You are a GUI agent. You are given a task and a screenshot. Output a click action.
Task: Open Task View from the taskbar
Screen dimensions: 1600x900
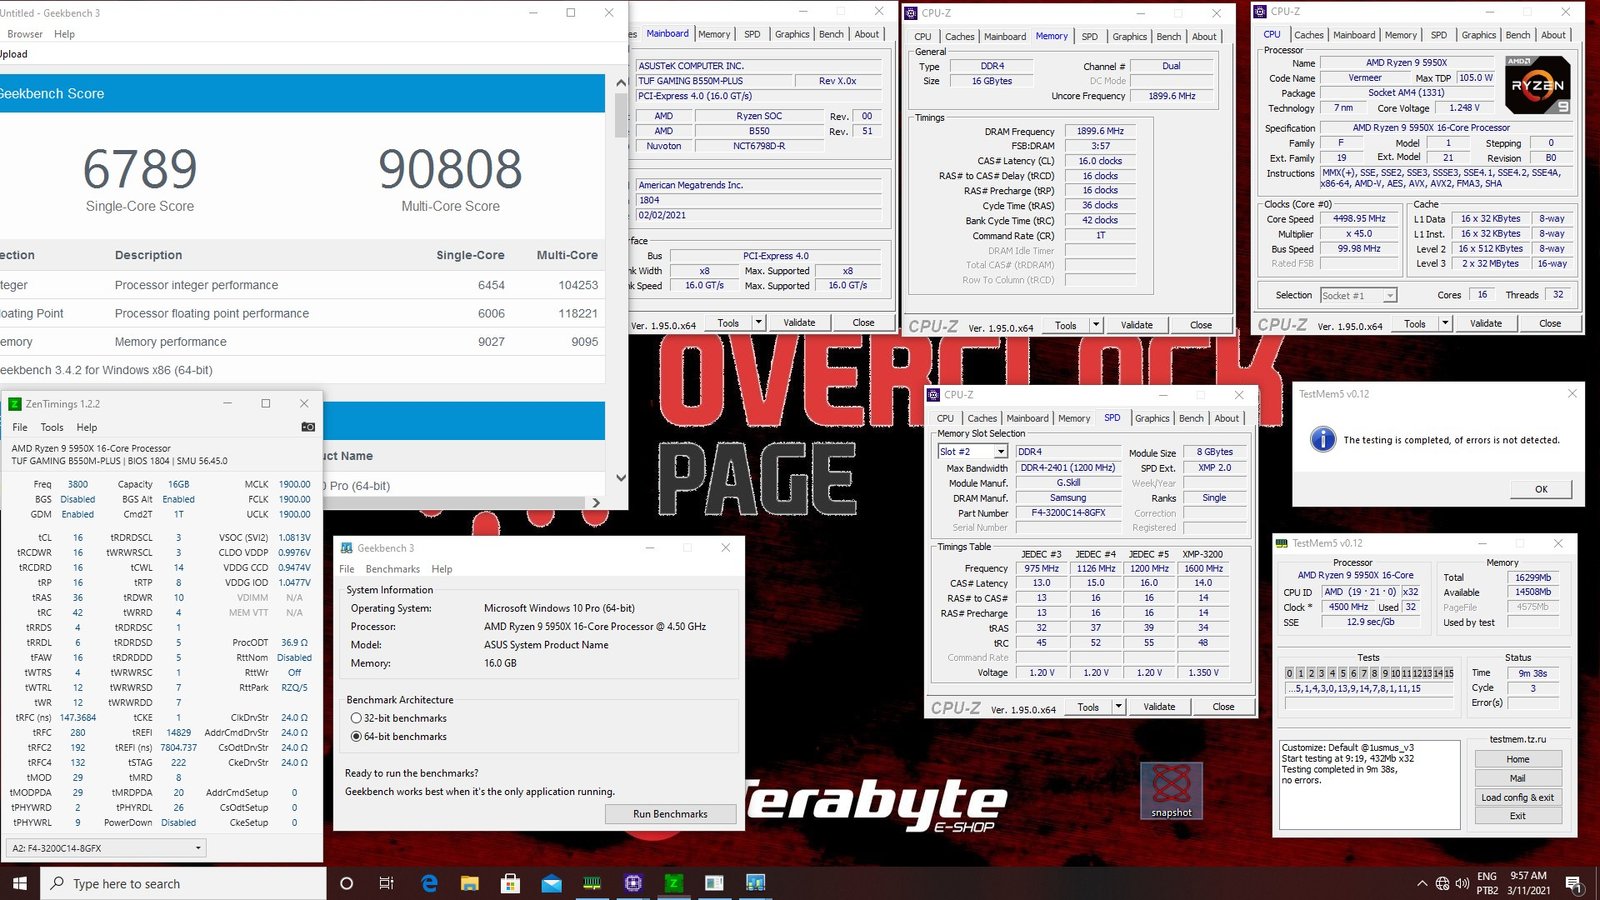click(x=387, y=883)
